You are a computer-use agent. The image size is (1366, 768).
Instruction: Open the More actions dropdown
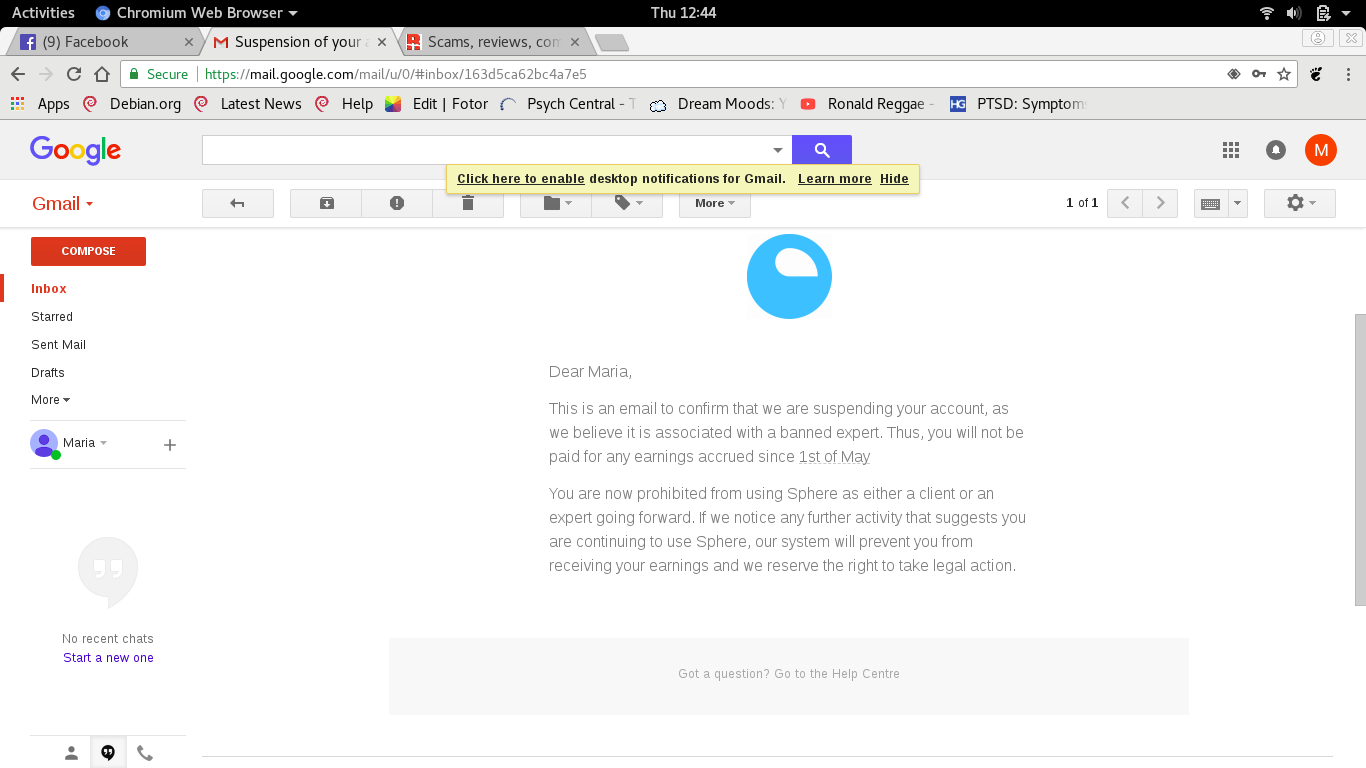(715, 203)
